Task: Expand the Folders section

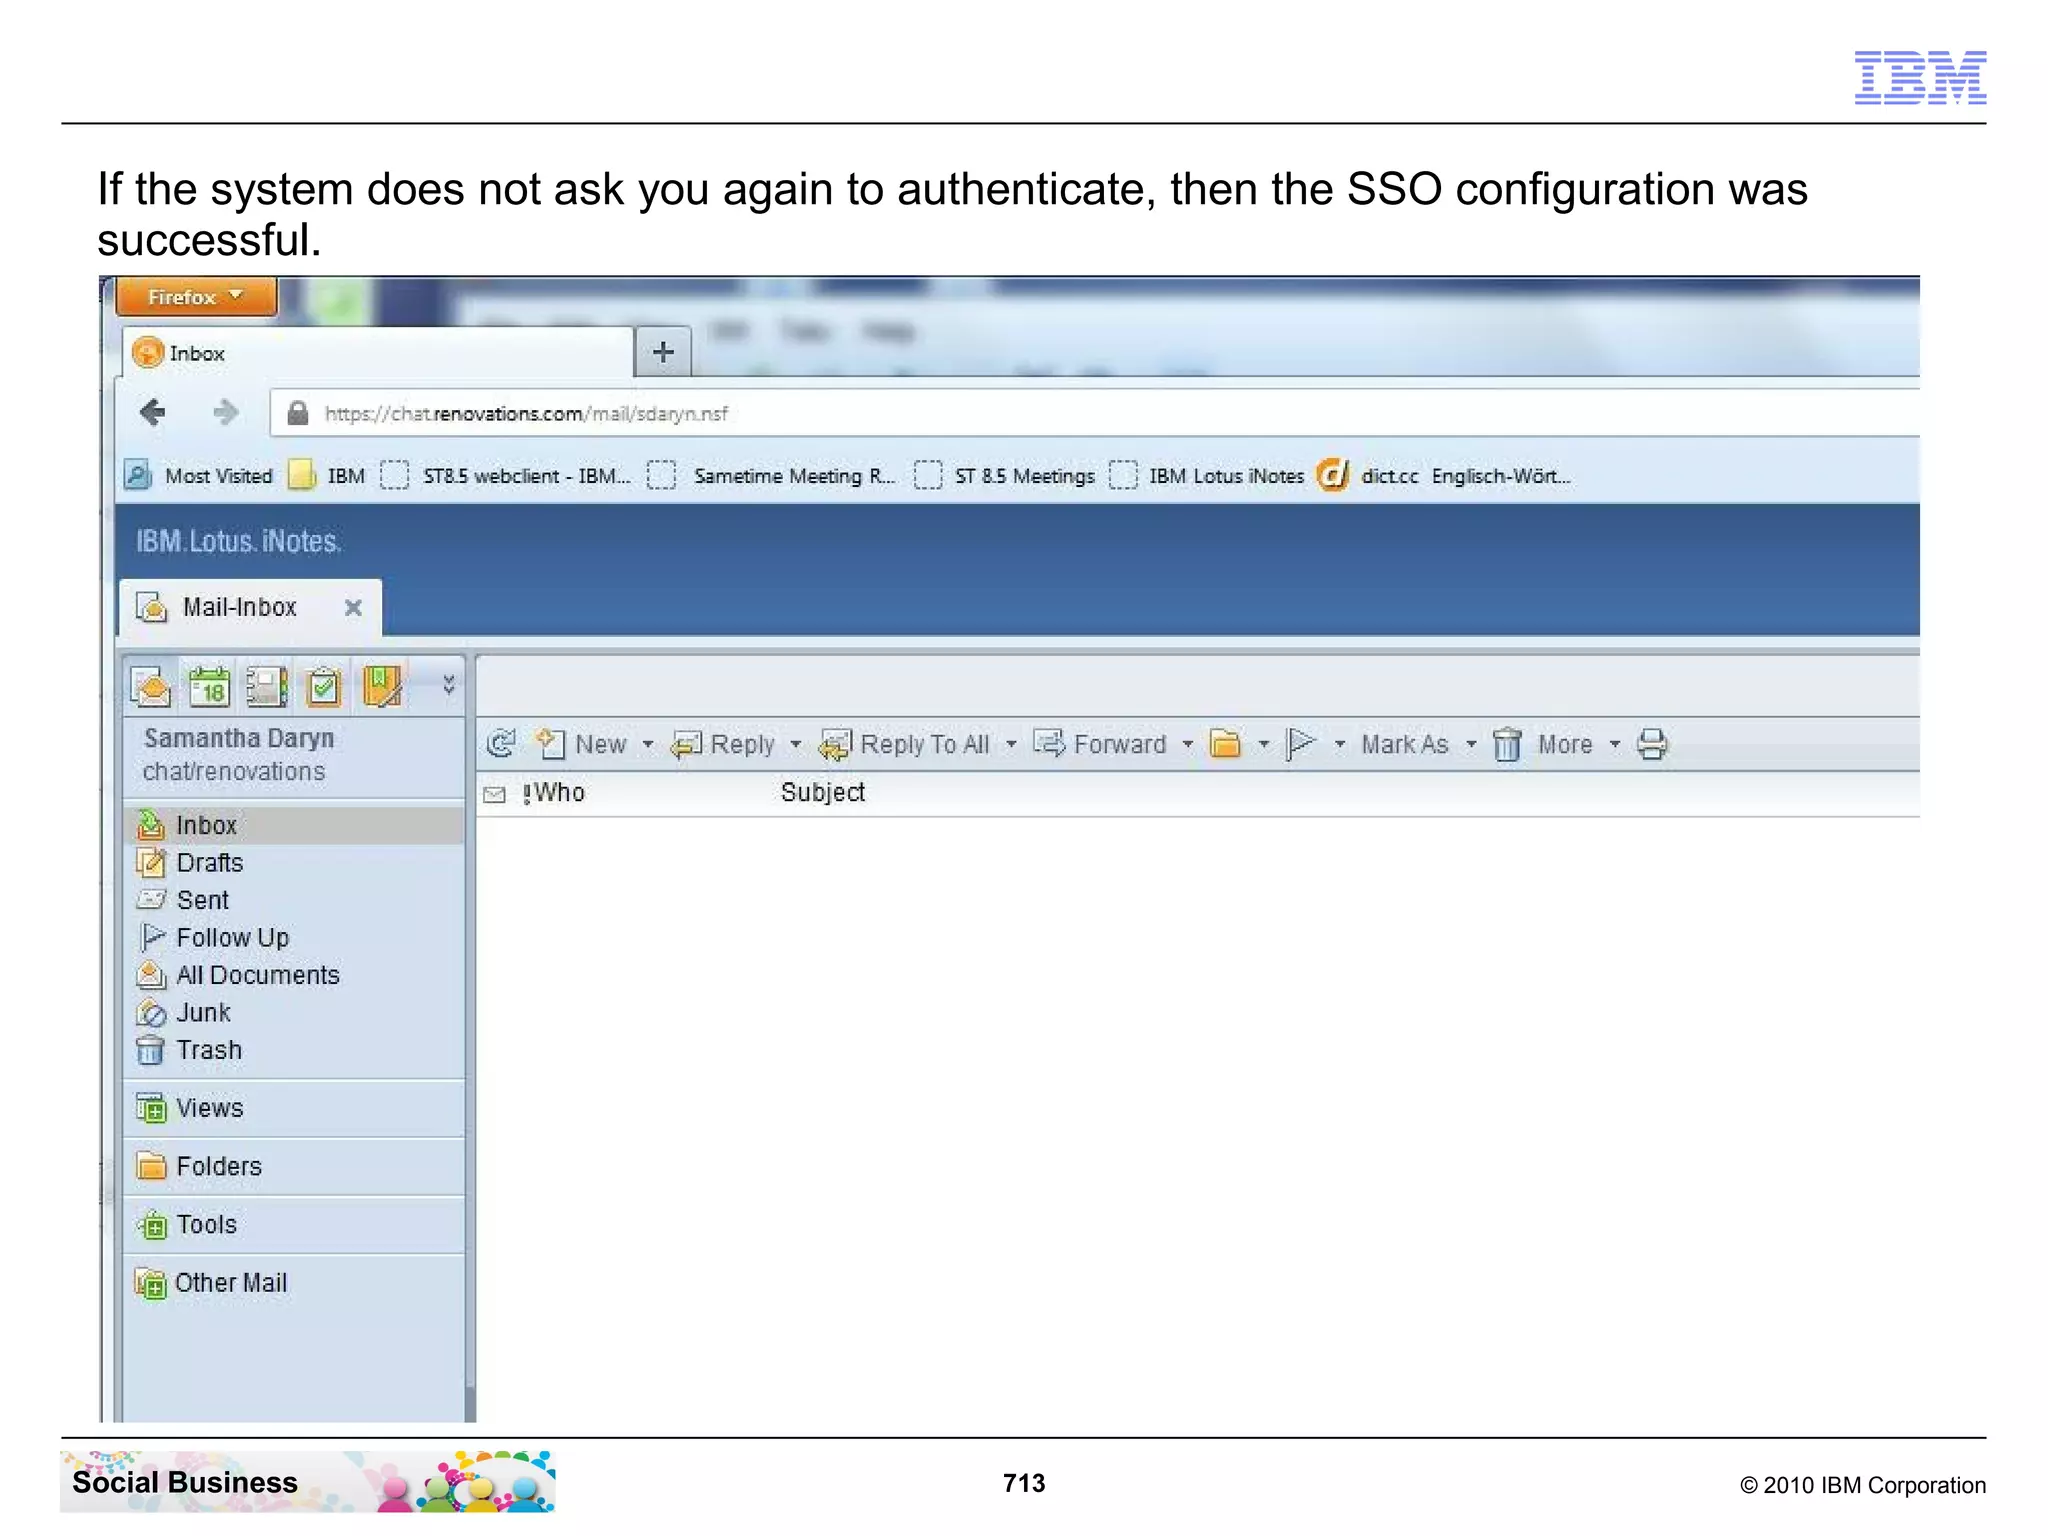Action: coord(294,1166)
